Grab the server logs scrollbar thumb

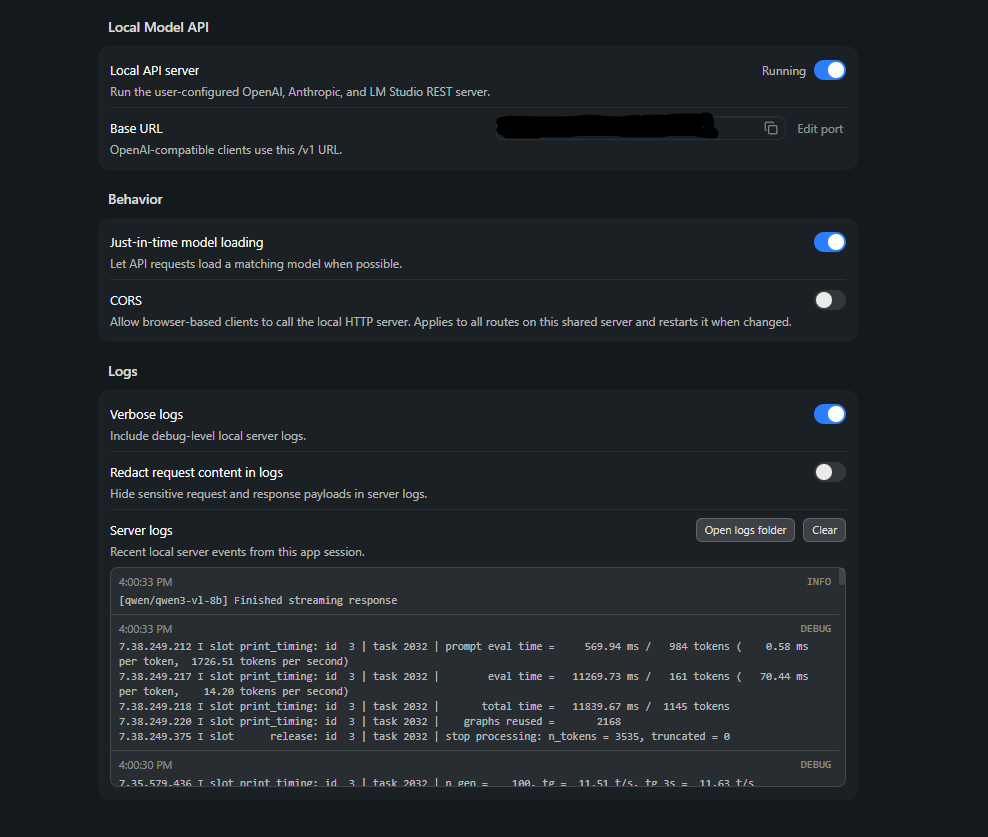[842, 577]
